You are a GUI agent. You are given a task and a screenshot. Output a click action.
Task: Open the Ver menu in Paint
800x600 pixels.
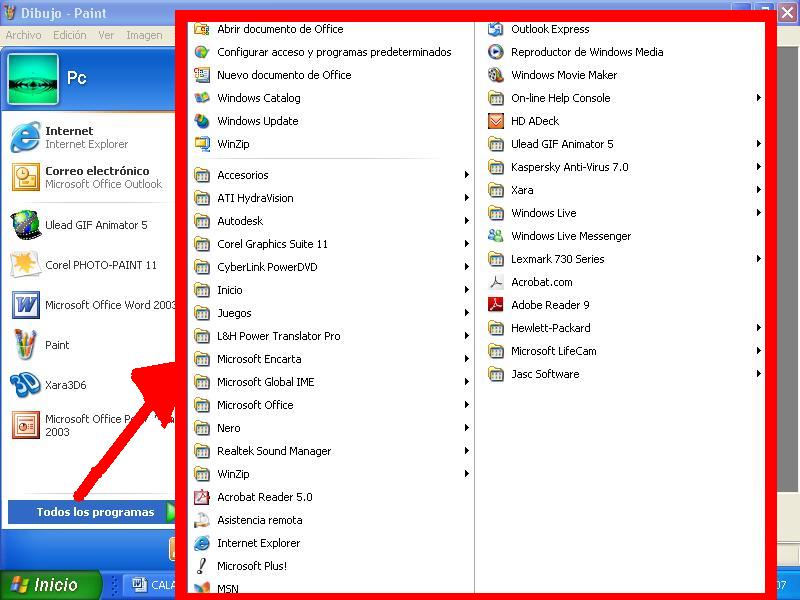click(106, 35)
